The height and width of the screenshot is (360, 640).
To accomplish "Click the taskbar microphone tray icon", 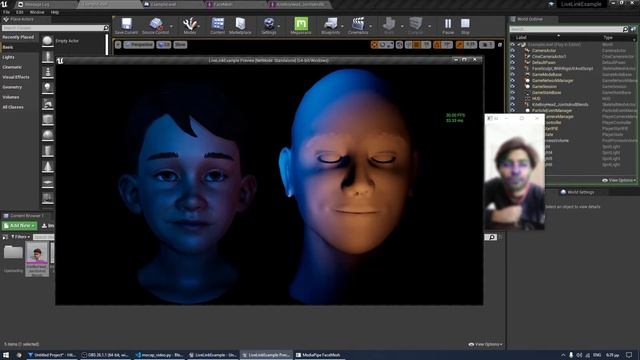I will click(571, 355).
